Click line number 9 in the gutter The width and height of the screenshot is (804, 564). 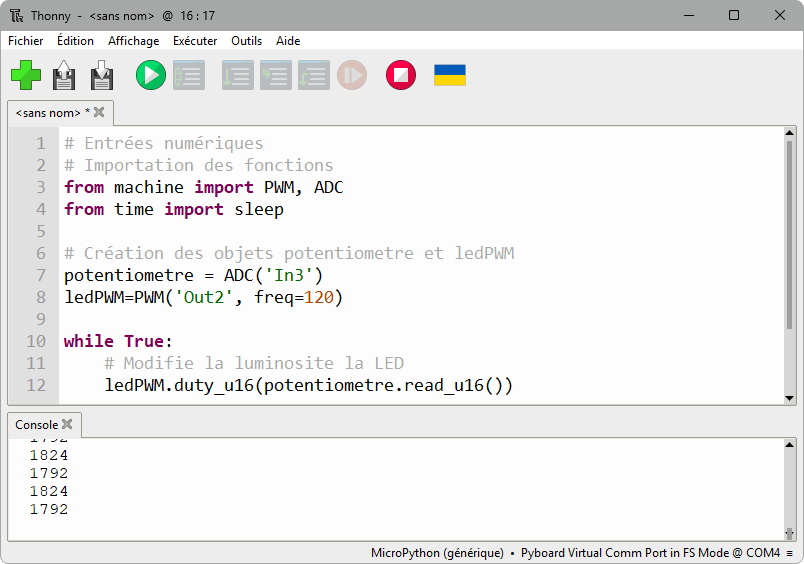tap(41, 319)
